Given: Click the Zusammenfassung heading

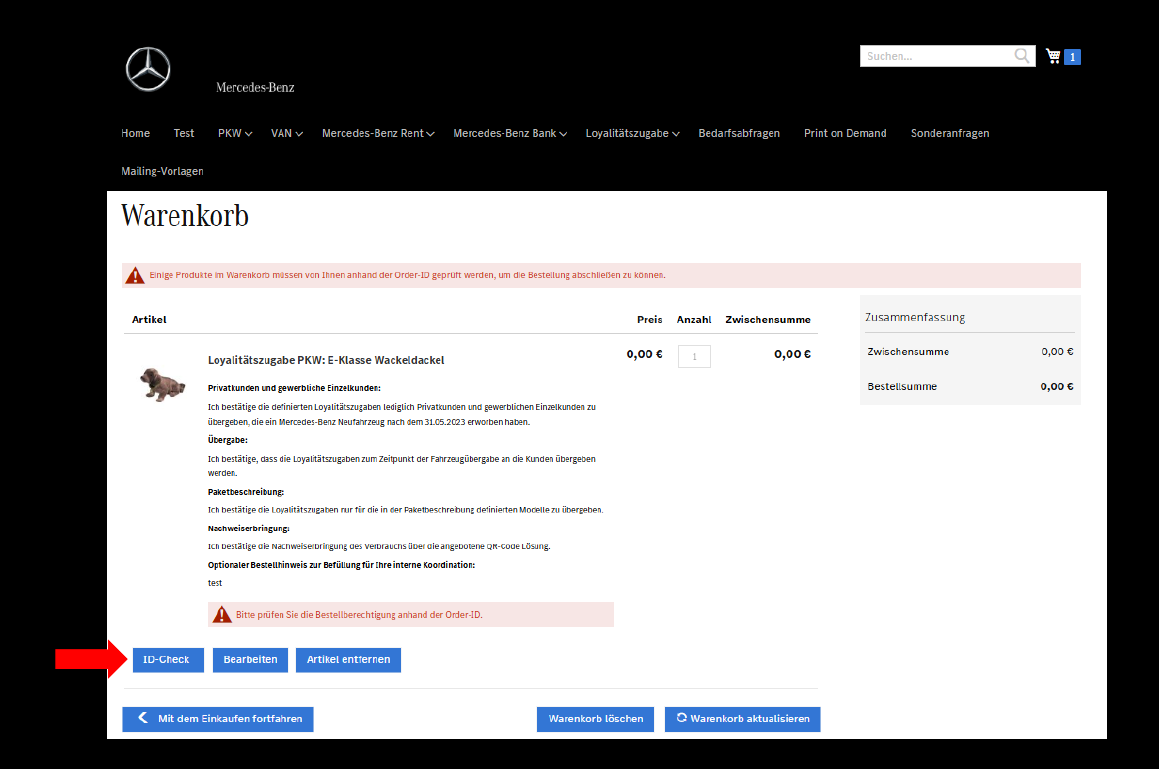Looking at the screenshot, I should [x=915, y=317].
